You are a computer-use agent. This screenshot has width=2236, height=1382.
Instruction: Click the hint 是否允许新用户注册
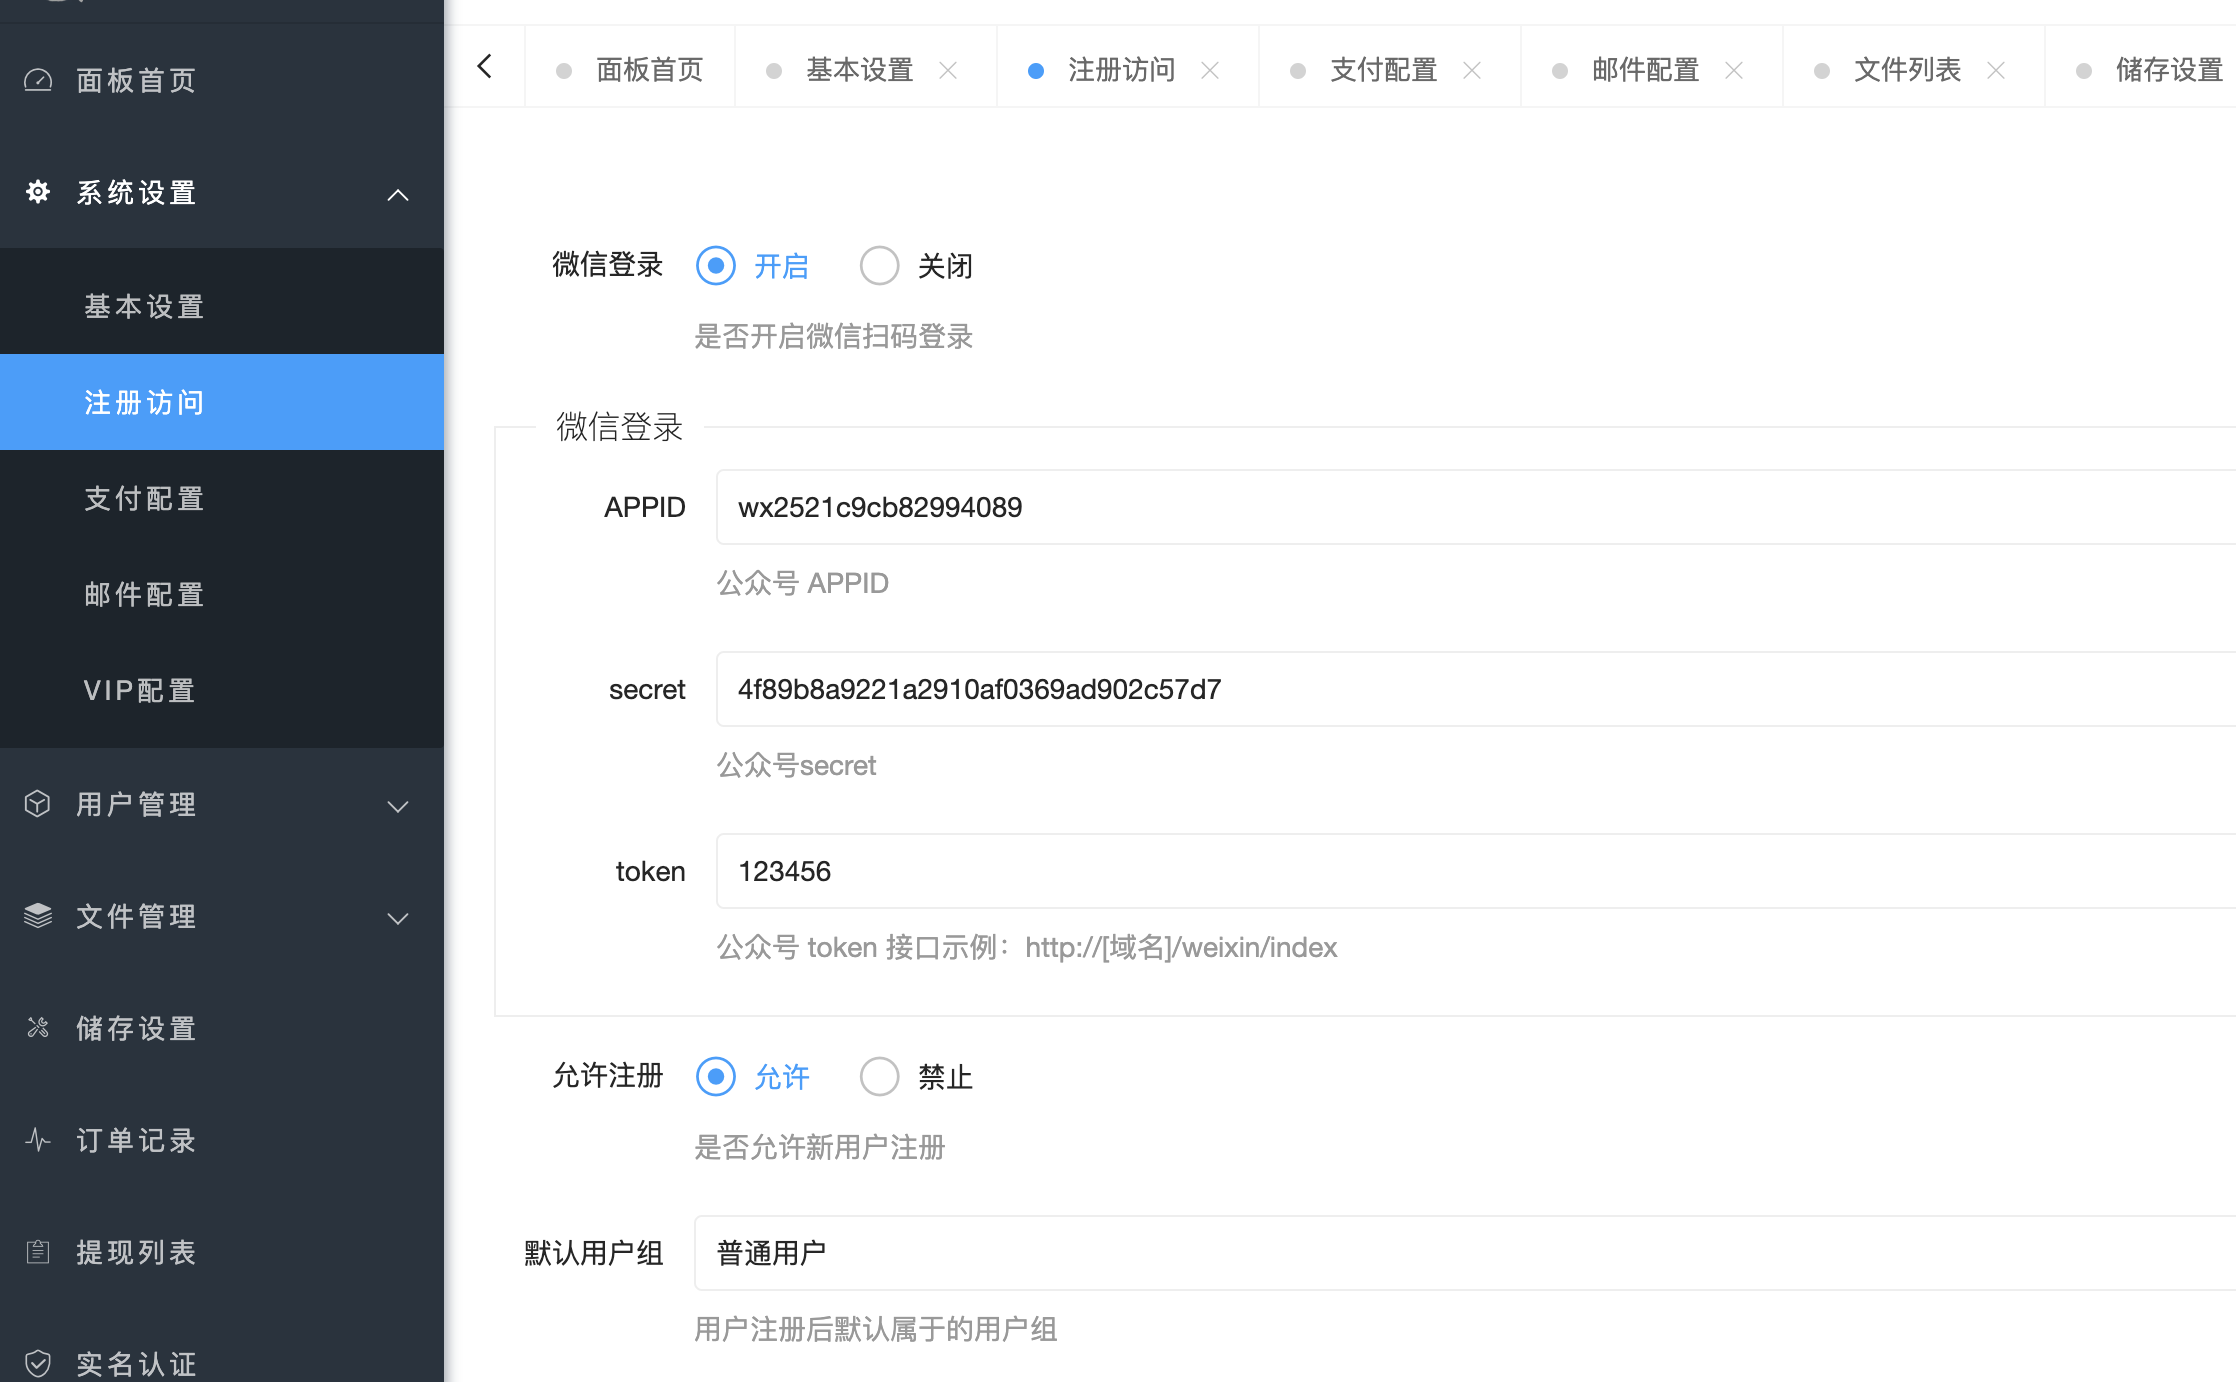820,1147
